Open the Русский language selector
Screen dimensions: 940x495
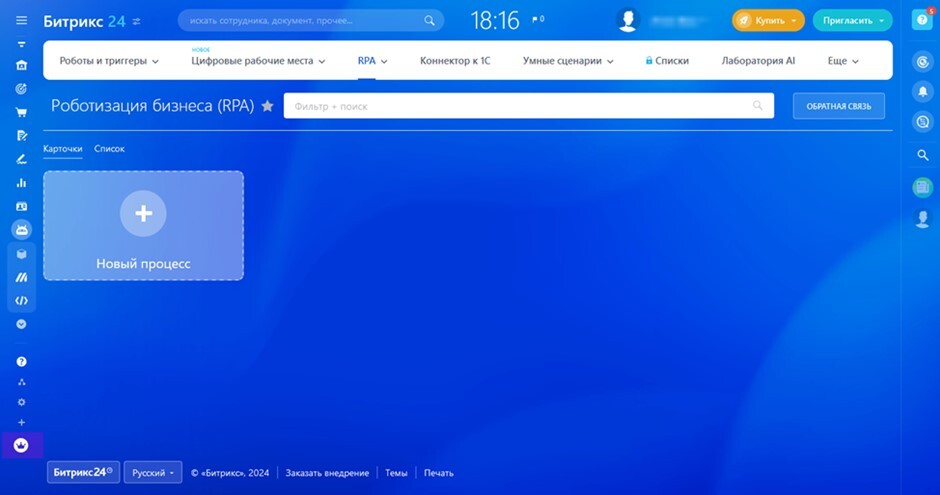[153, 472]
